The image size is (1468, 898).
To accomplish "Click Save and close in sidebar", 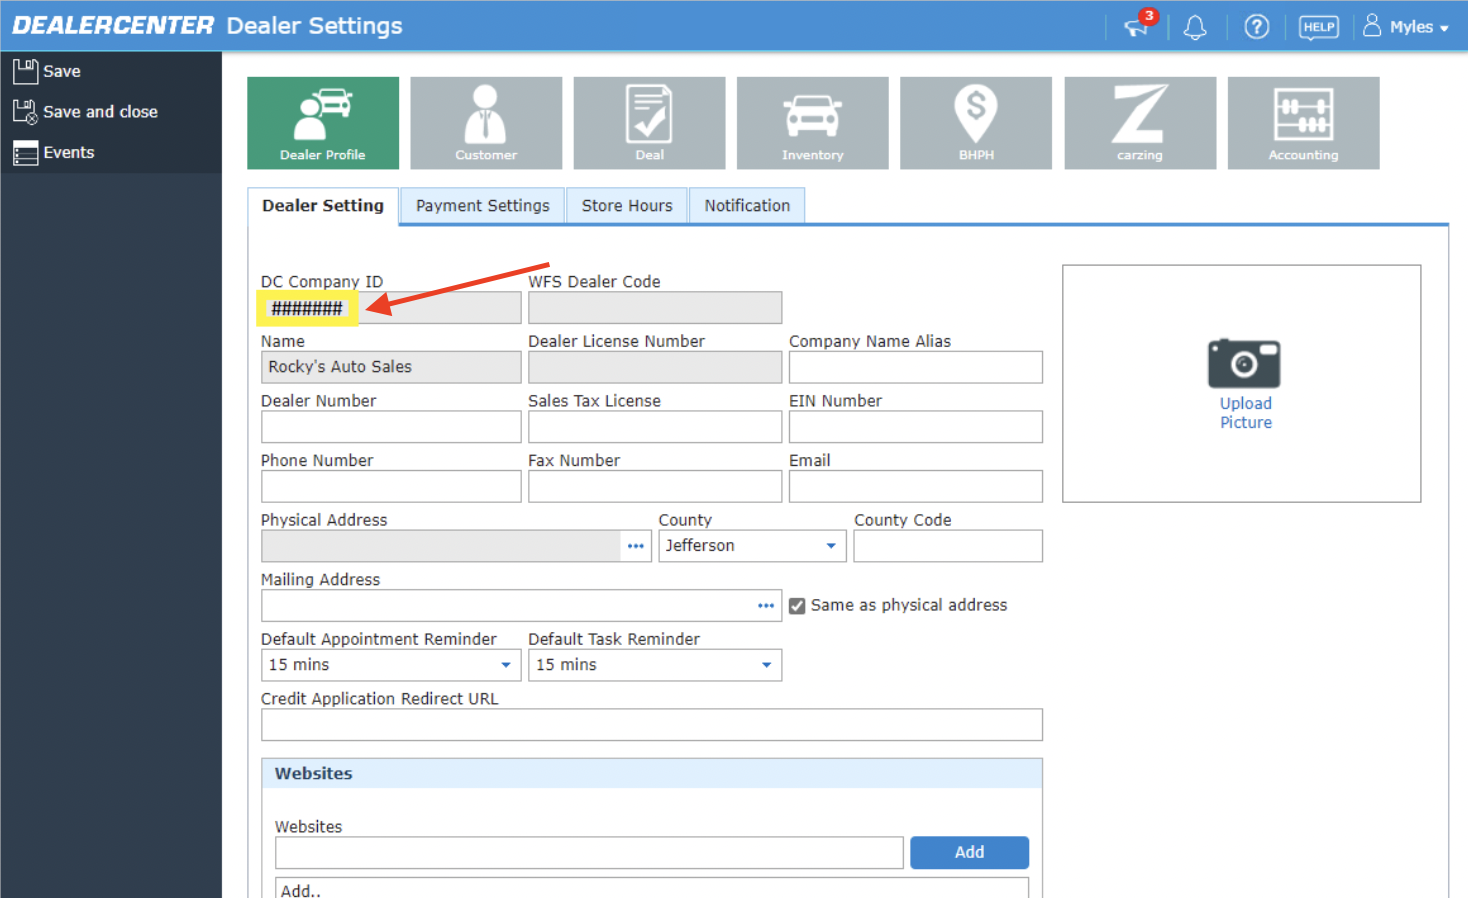I will tap(100, 112).
